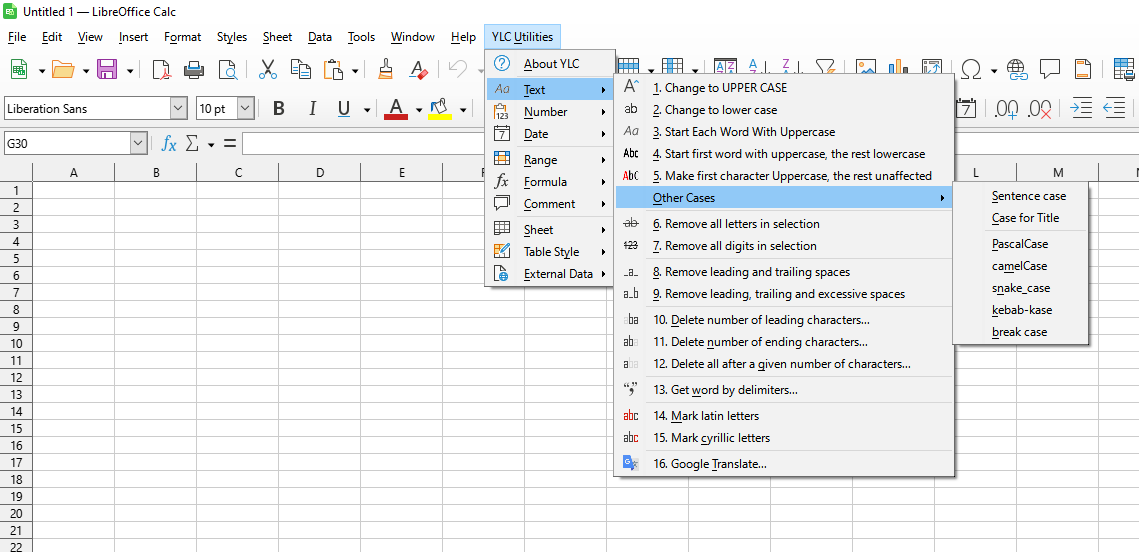
Task: Open the font name dropdown
Action: [178, 109]
